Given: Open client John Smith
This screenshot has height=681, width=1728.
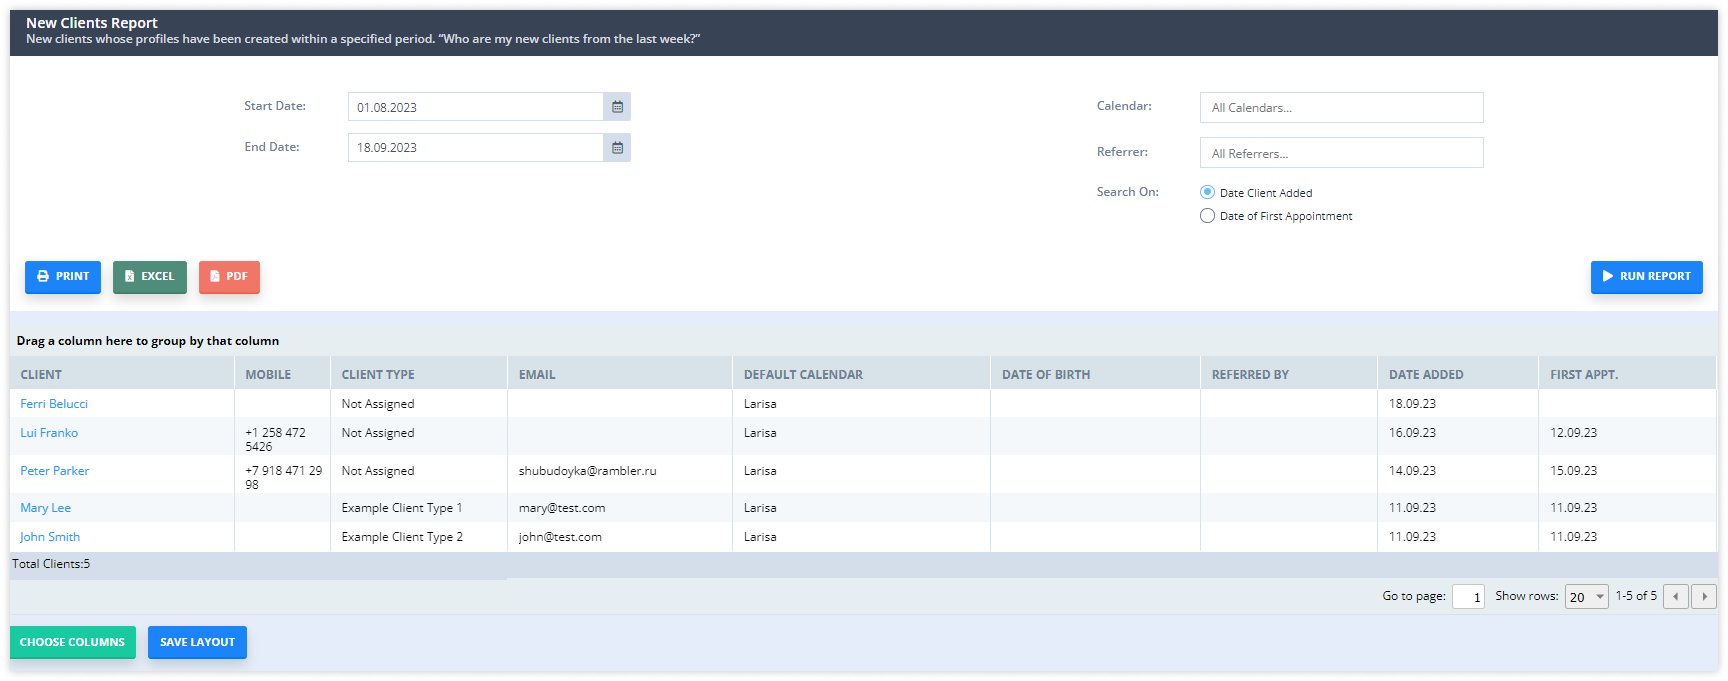Looking at the screenshot, I should 50,537.
